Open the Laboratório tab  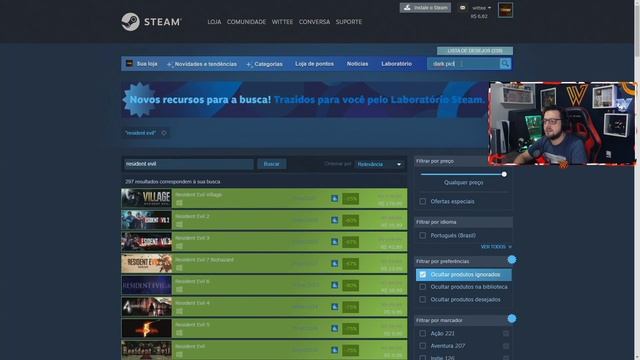(396, 64)
